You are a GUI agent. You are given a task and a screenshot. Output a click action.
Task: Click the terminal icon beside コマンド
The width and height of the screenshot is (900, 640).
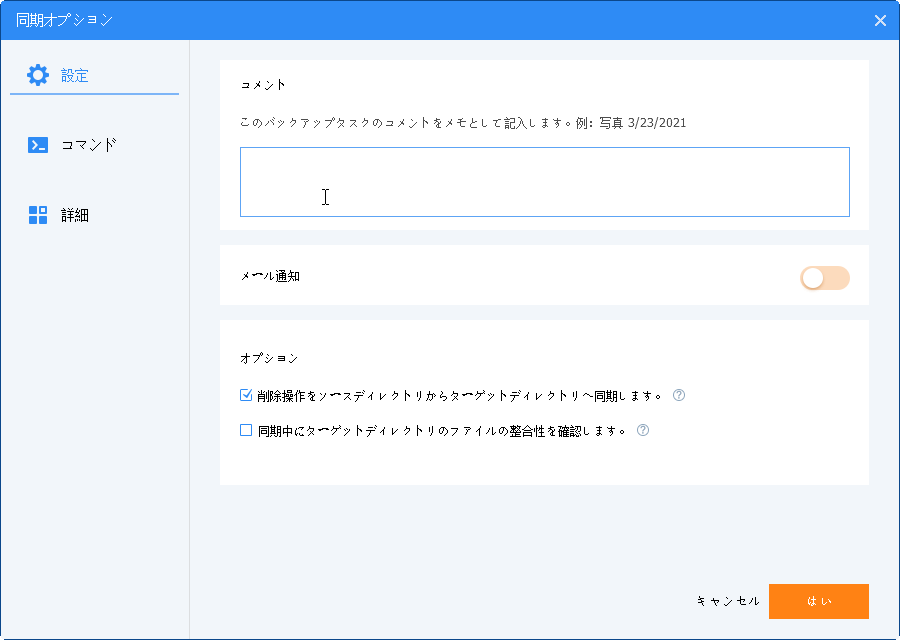[x=38, y=145]
